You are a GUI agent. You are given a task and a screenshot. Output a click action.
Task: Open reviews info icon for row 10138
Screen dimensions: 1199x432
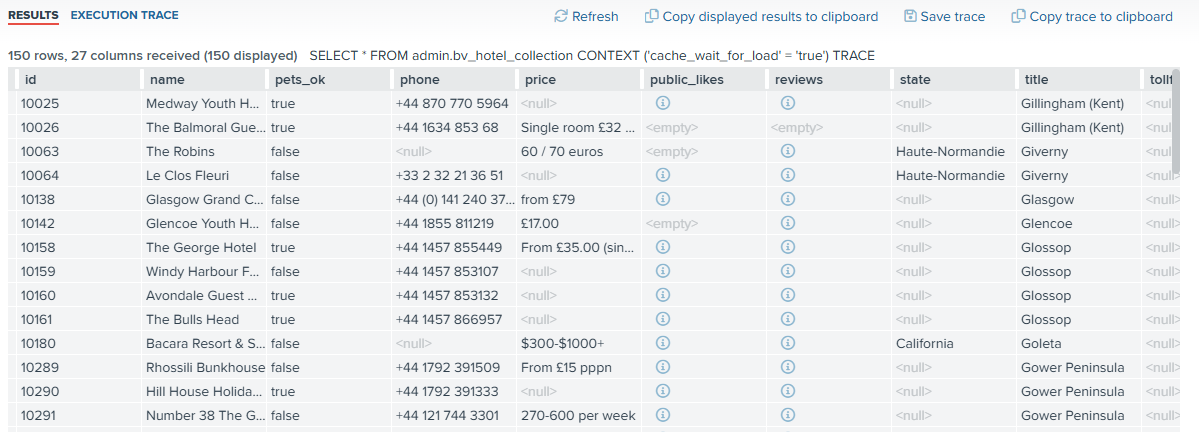[788, 199]
